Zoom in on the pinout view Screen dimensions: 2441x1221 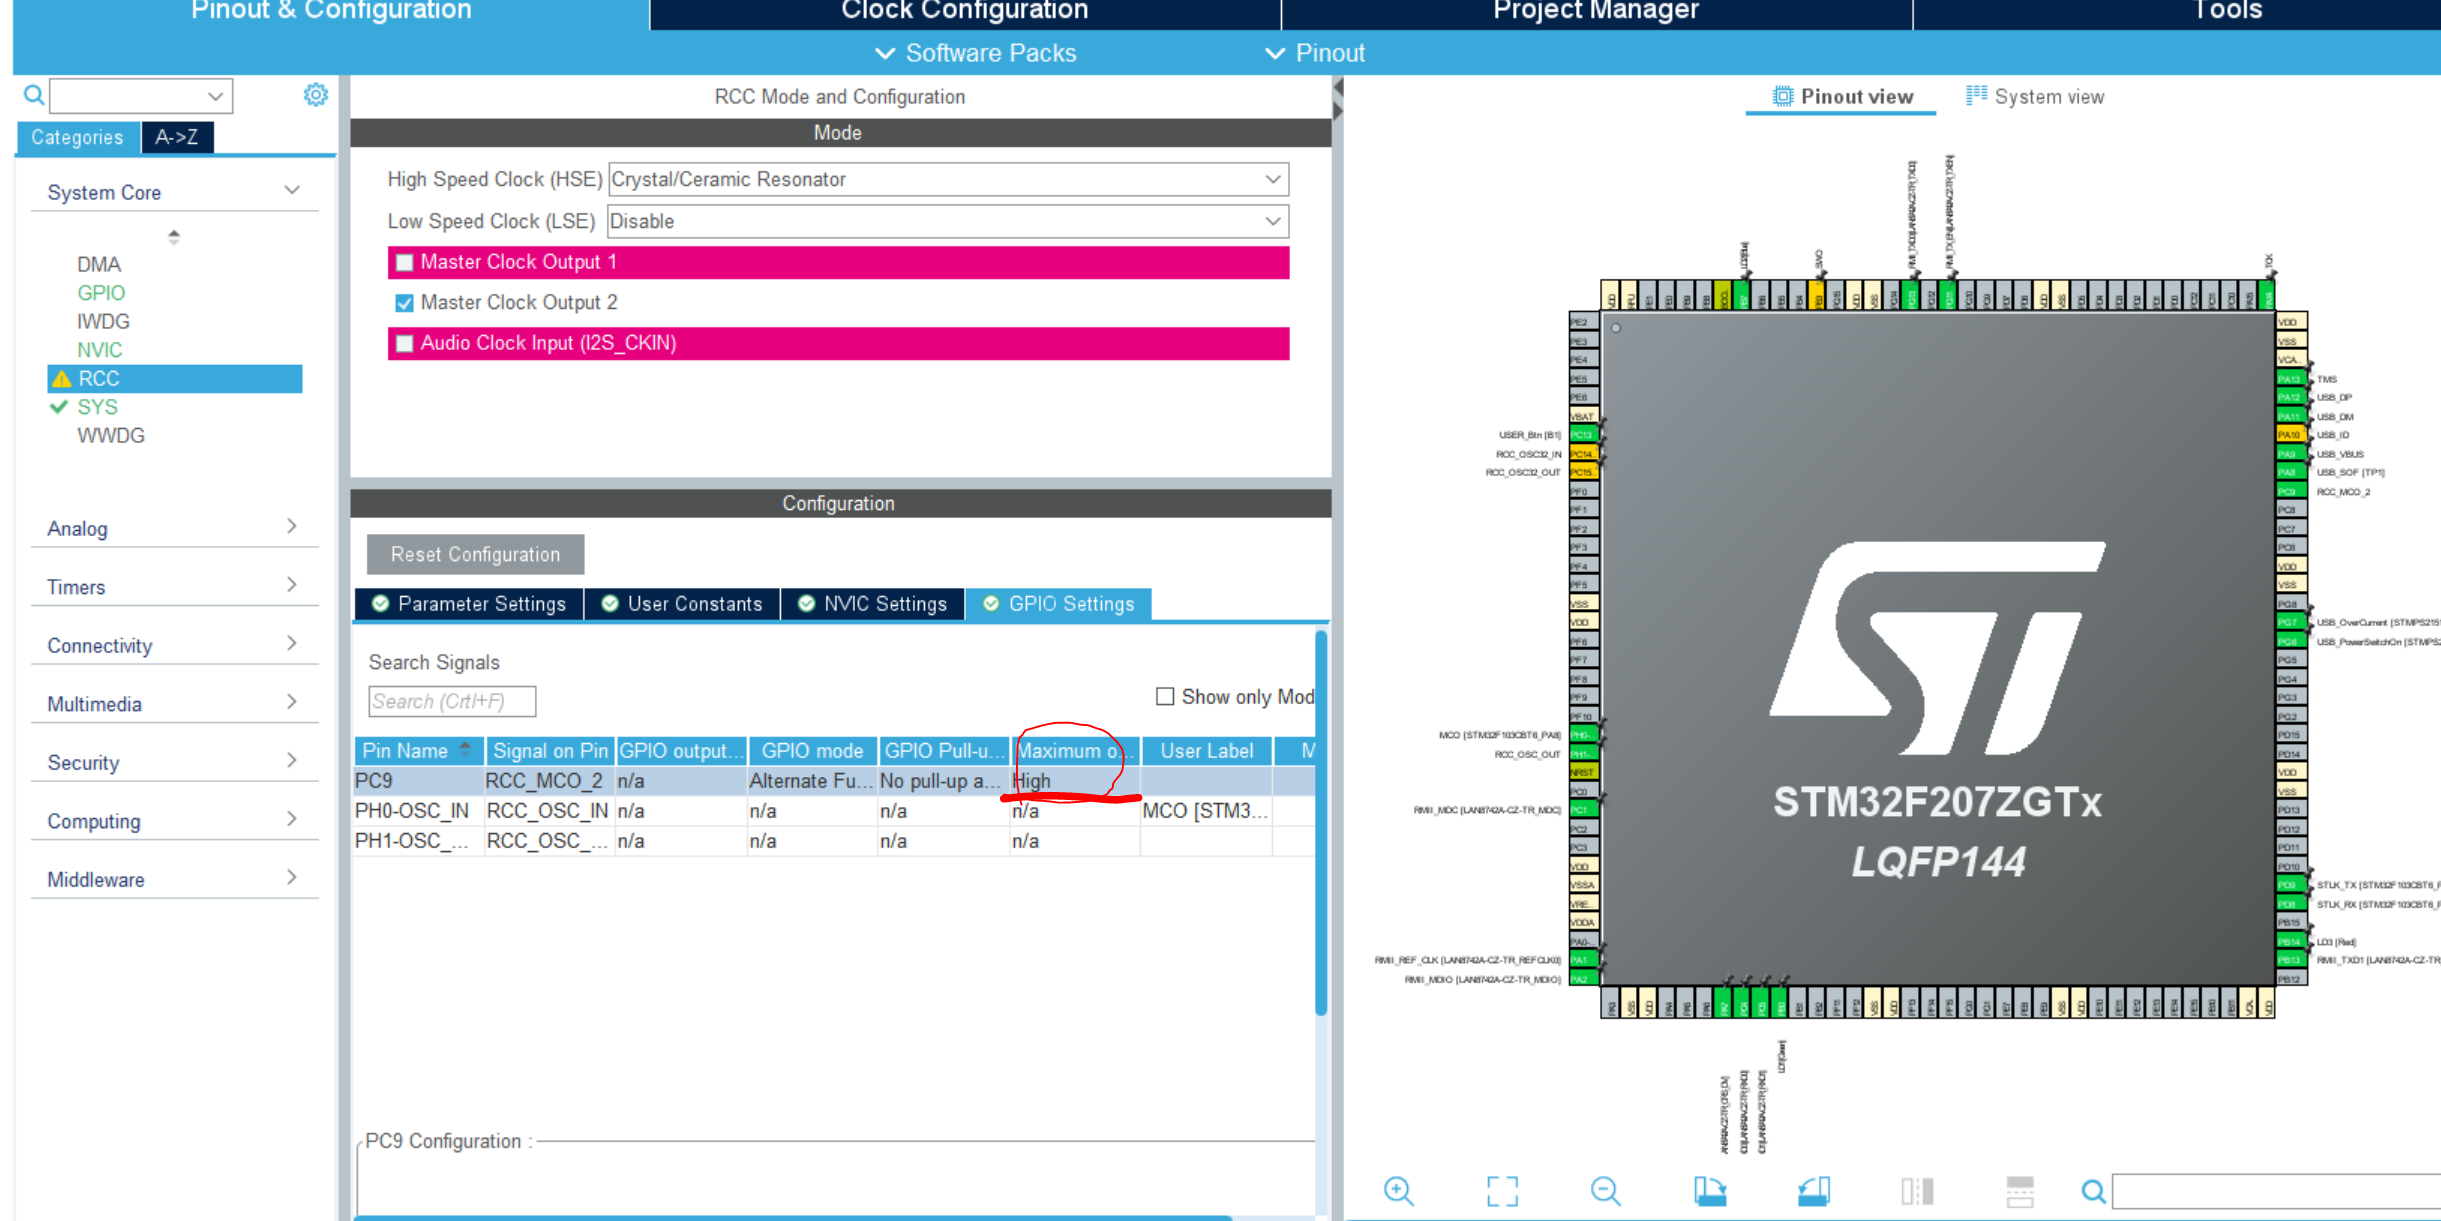tap(1399, 1191)
